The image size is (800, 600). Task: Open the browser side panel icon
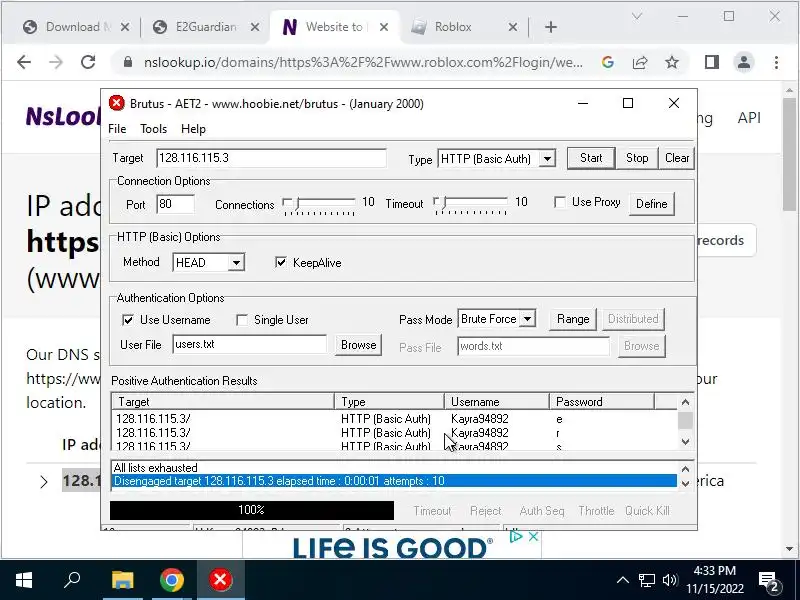coord(712,62)
